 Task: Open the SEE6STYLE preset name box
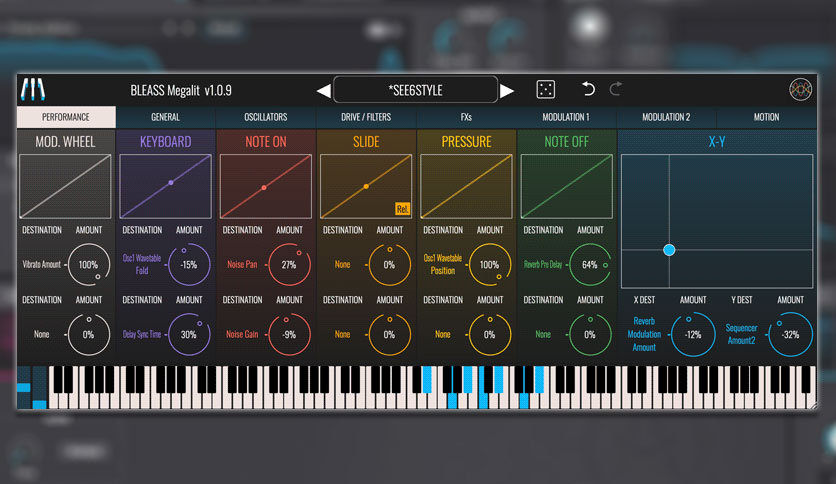coord(415,90)
